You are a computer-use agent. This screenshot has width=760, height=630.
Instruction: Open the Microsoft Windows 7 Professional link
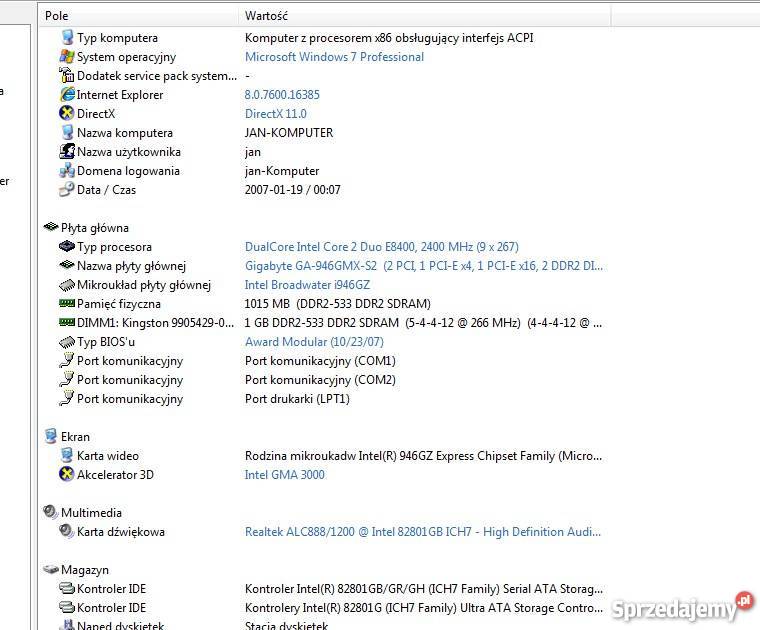[x=334, y=57]
